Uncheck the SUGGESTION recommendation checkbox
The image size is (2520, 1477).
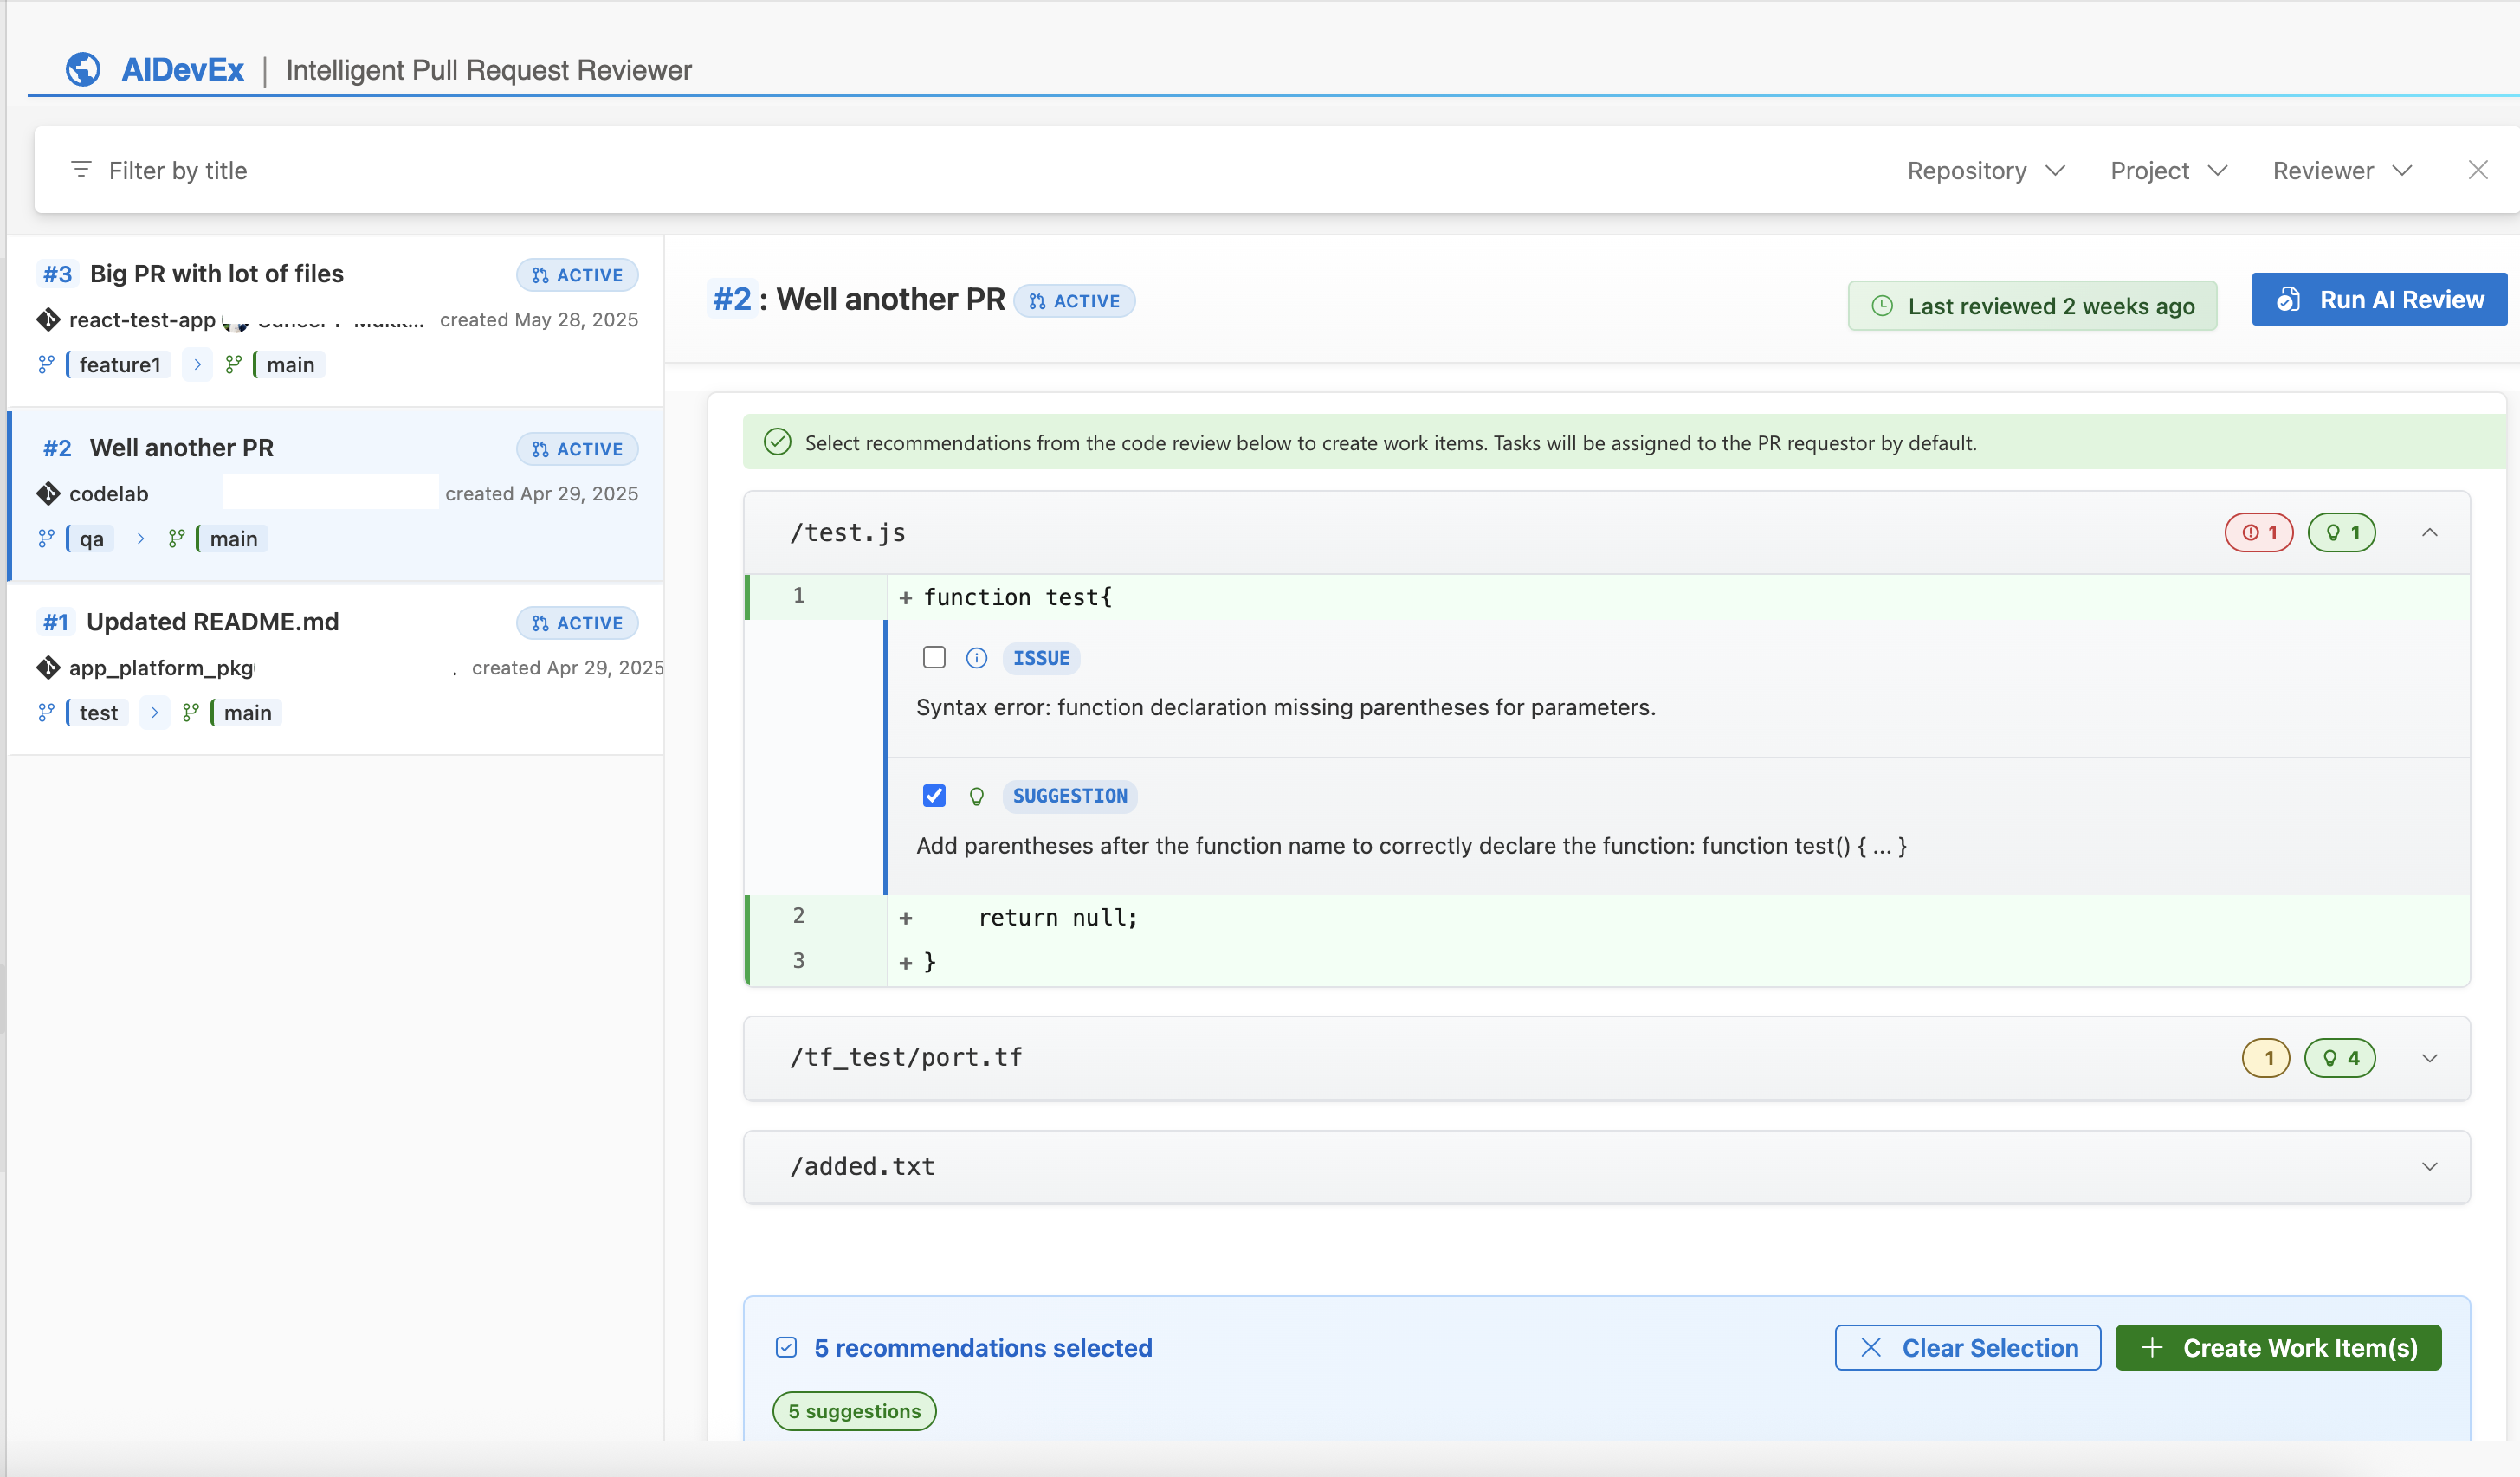tap(935, 795)
